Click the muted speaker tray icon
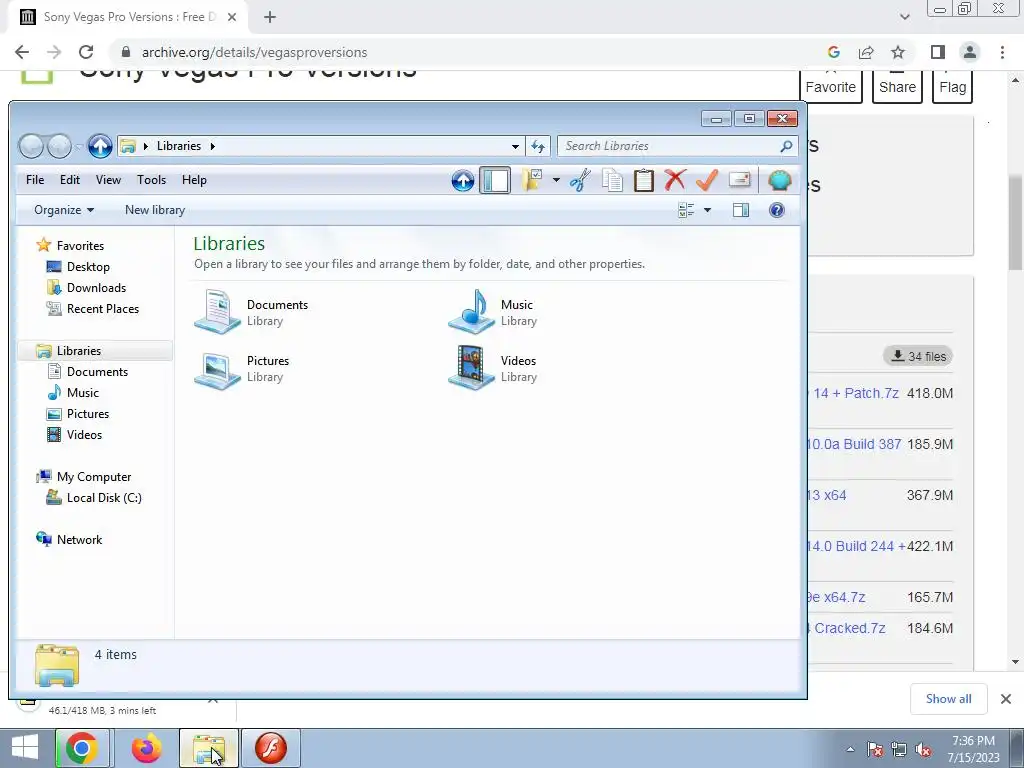This screenshot has height=768, width=1024. pos(923,750)
